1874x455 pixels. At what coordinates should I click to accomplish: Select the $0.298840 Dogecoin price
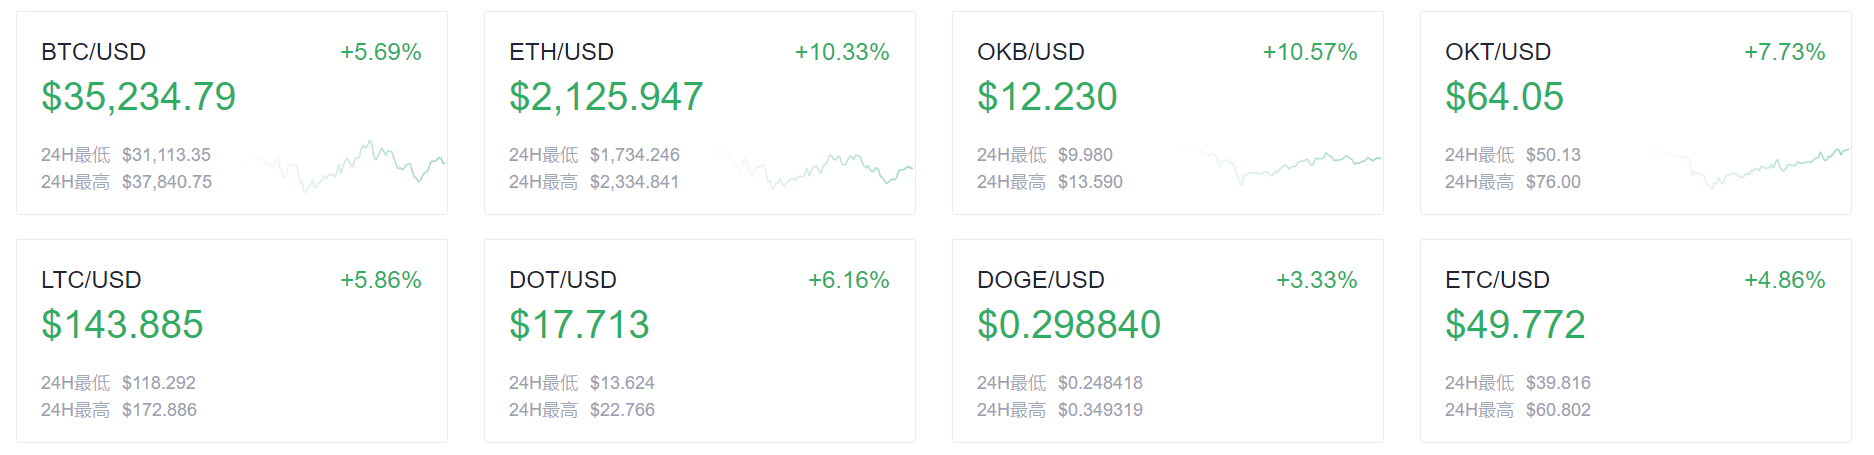pos(1069,325)
